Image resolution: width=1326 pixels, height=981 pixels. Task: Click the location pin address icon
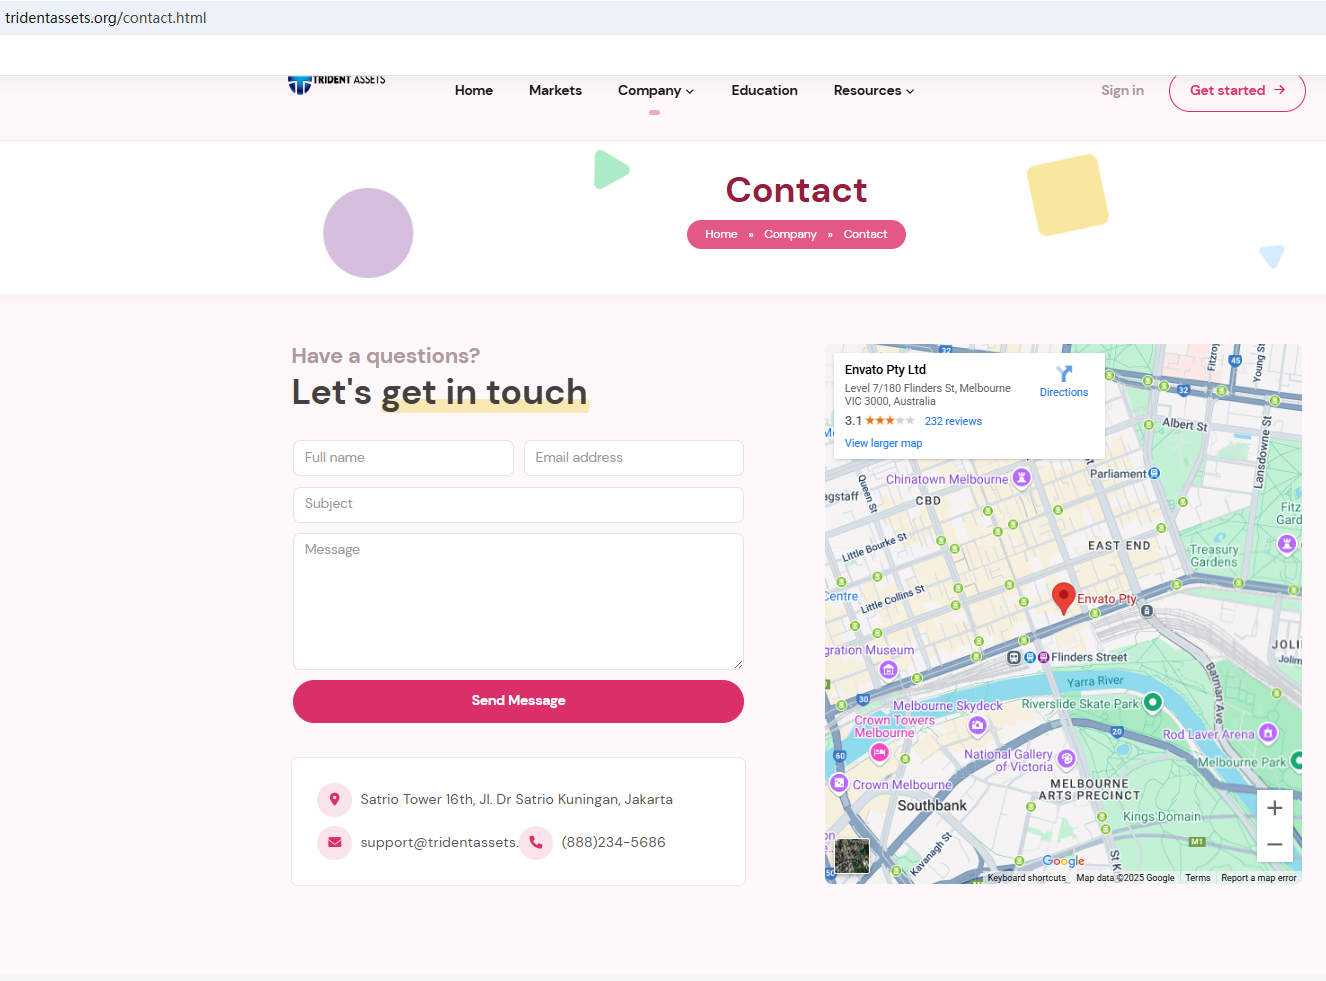(335, 800)
